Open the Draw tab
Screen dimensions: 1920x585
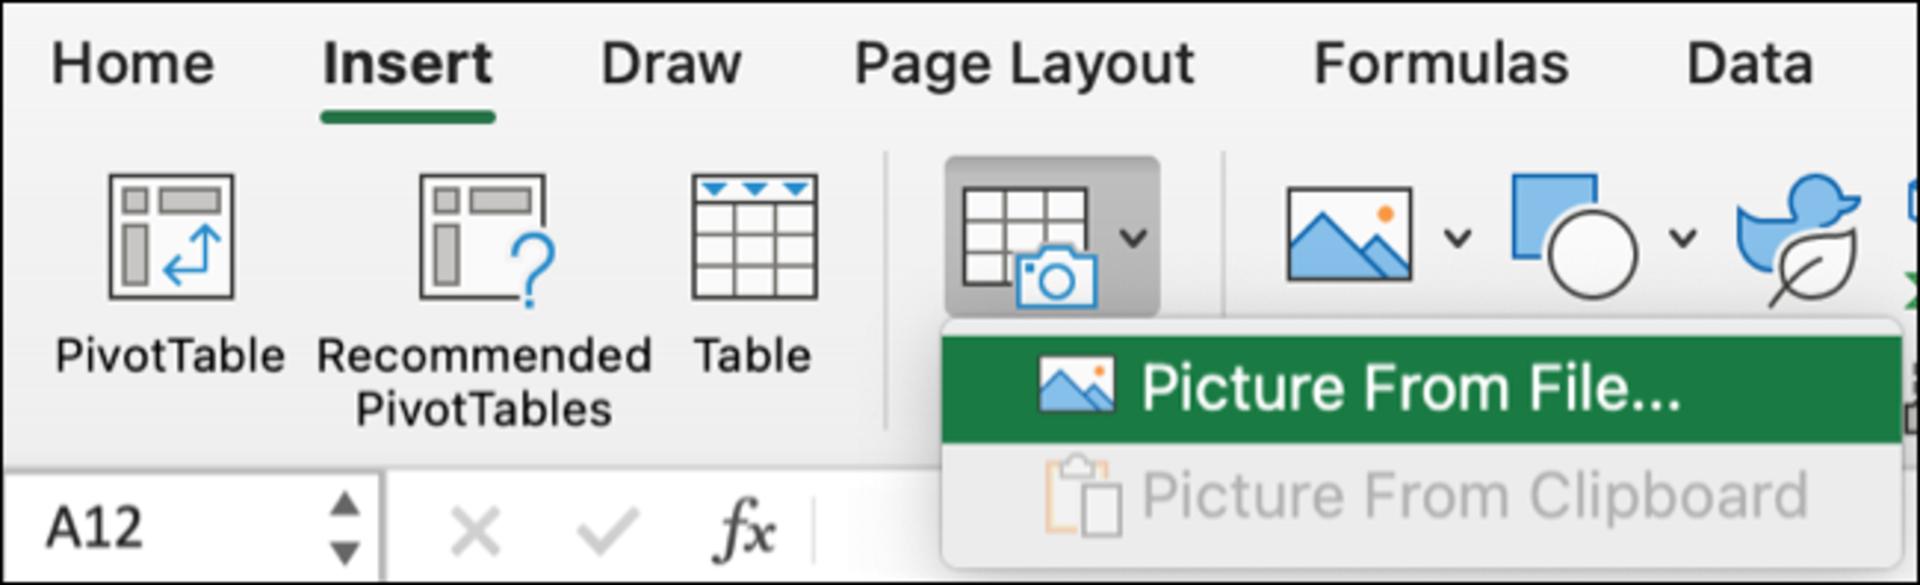[x=671, y=64]
